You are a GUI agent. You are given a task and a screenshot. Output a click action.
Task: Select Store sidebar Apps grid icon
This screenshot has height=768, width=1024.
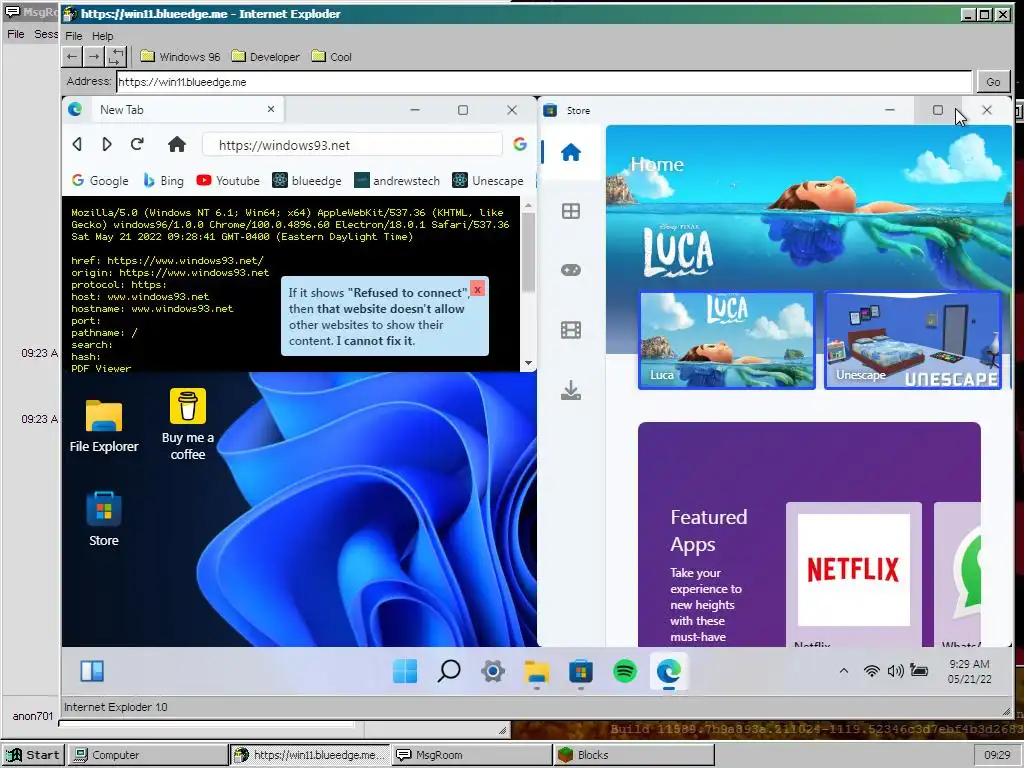[x=571, y=211]
